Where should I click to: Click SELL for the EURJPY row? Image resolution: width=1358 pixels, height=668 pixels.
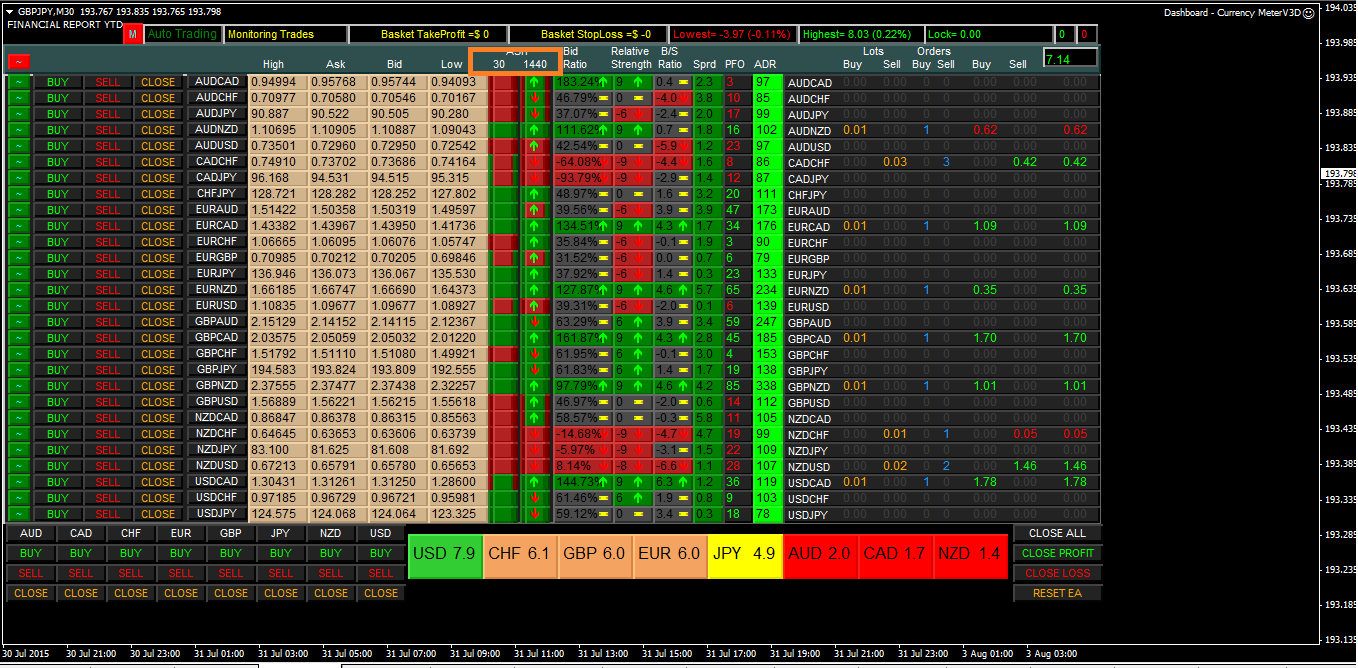tap(108, 274)
